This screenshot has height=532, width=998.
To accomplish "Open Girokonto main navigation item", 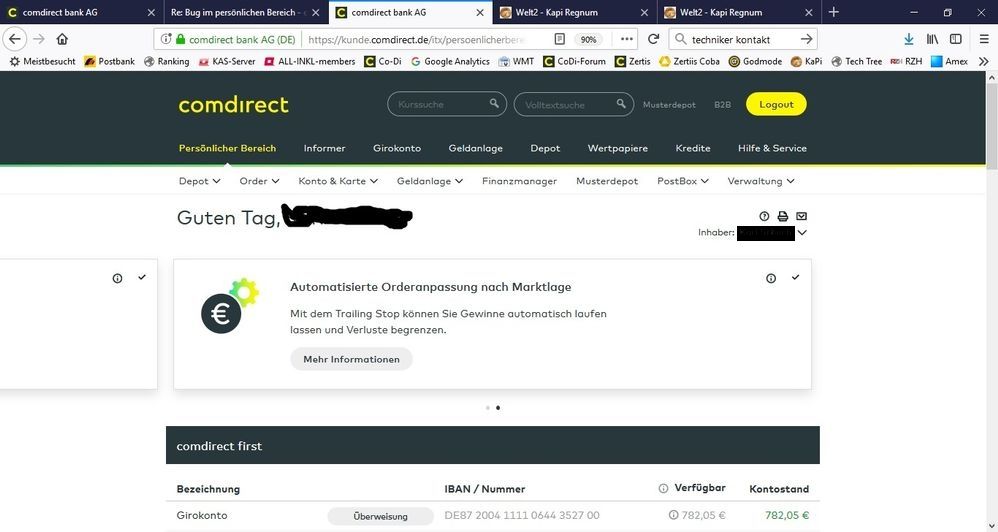I will (397, 148).
